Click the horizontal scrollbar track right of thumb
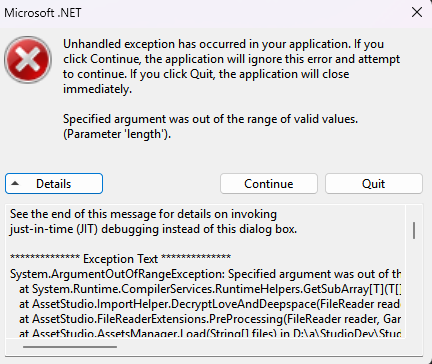432x364 pixels. (x=260, y=347)
